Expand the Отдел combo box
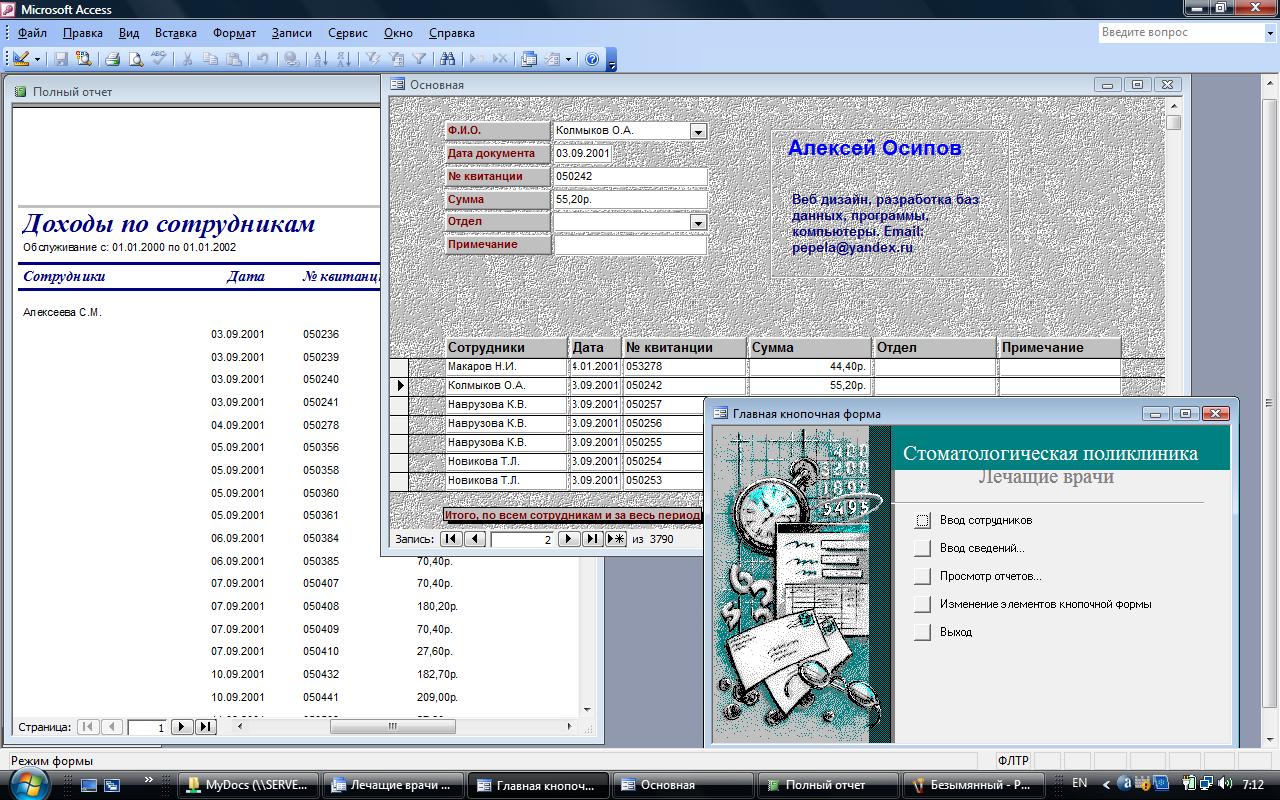This screenshot has height=800, width=1280. 698,223
